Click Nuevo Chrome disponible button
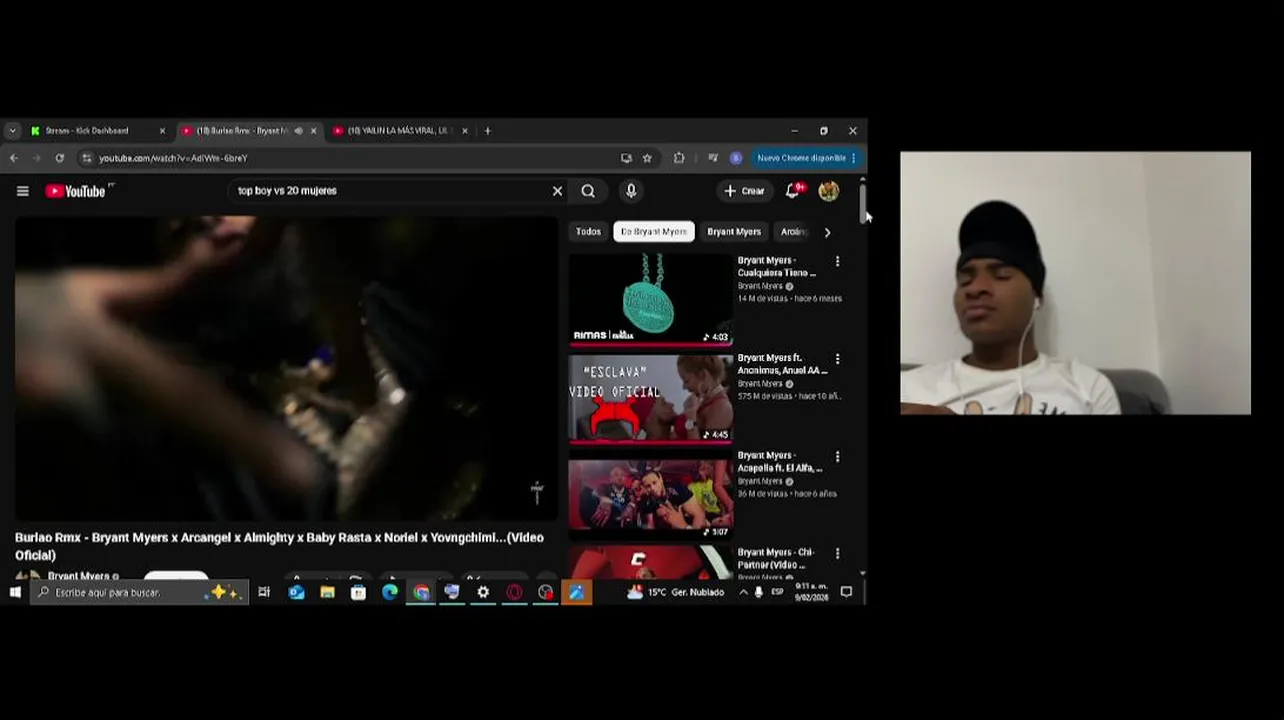This screenshot has height=720, width=1284. (x=805, y=158)
